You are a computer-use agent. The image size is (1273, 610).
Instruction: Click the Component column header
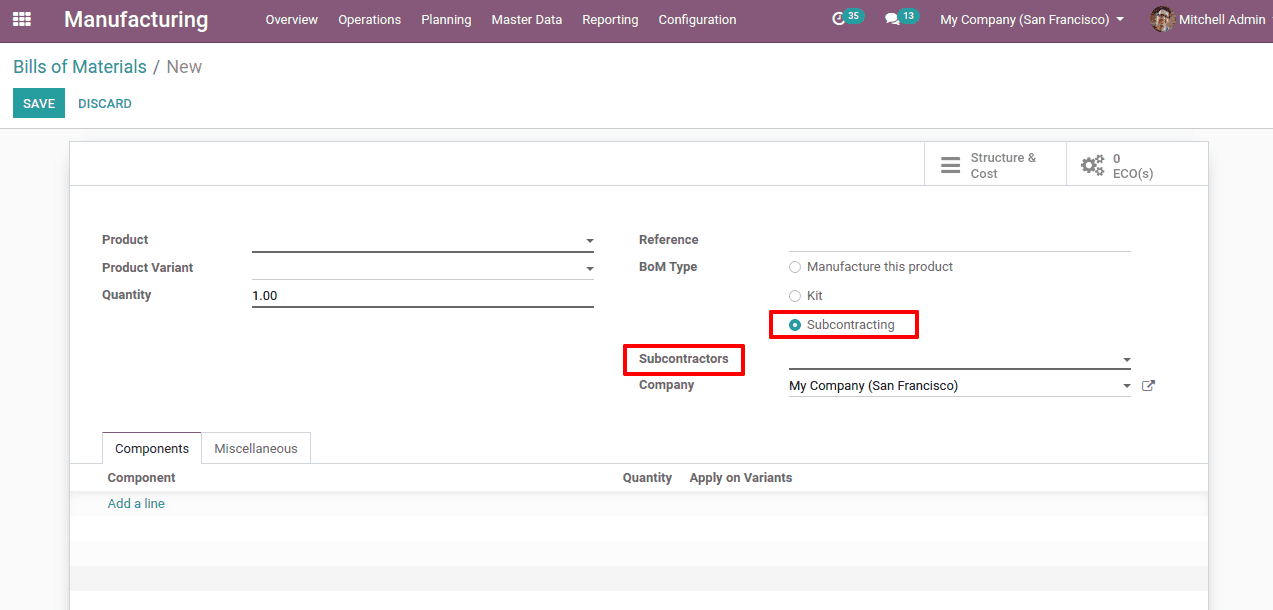tap(141, 478)
